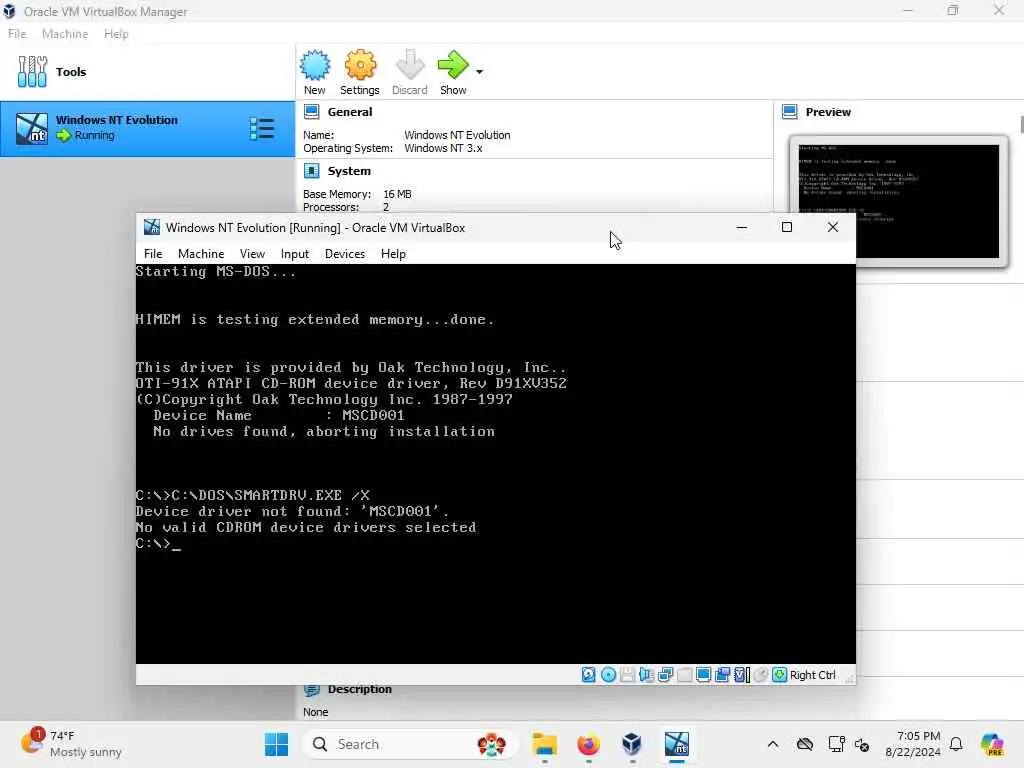Click the System section header
This screenshot has width=1024, height=768.
point(349,171)
